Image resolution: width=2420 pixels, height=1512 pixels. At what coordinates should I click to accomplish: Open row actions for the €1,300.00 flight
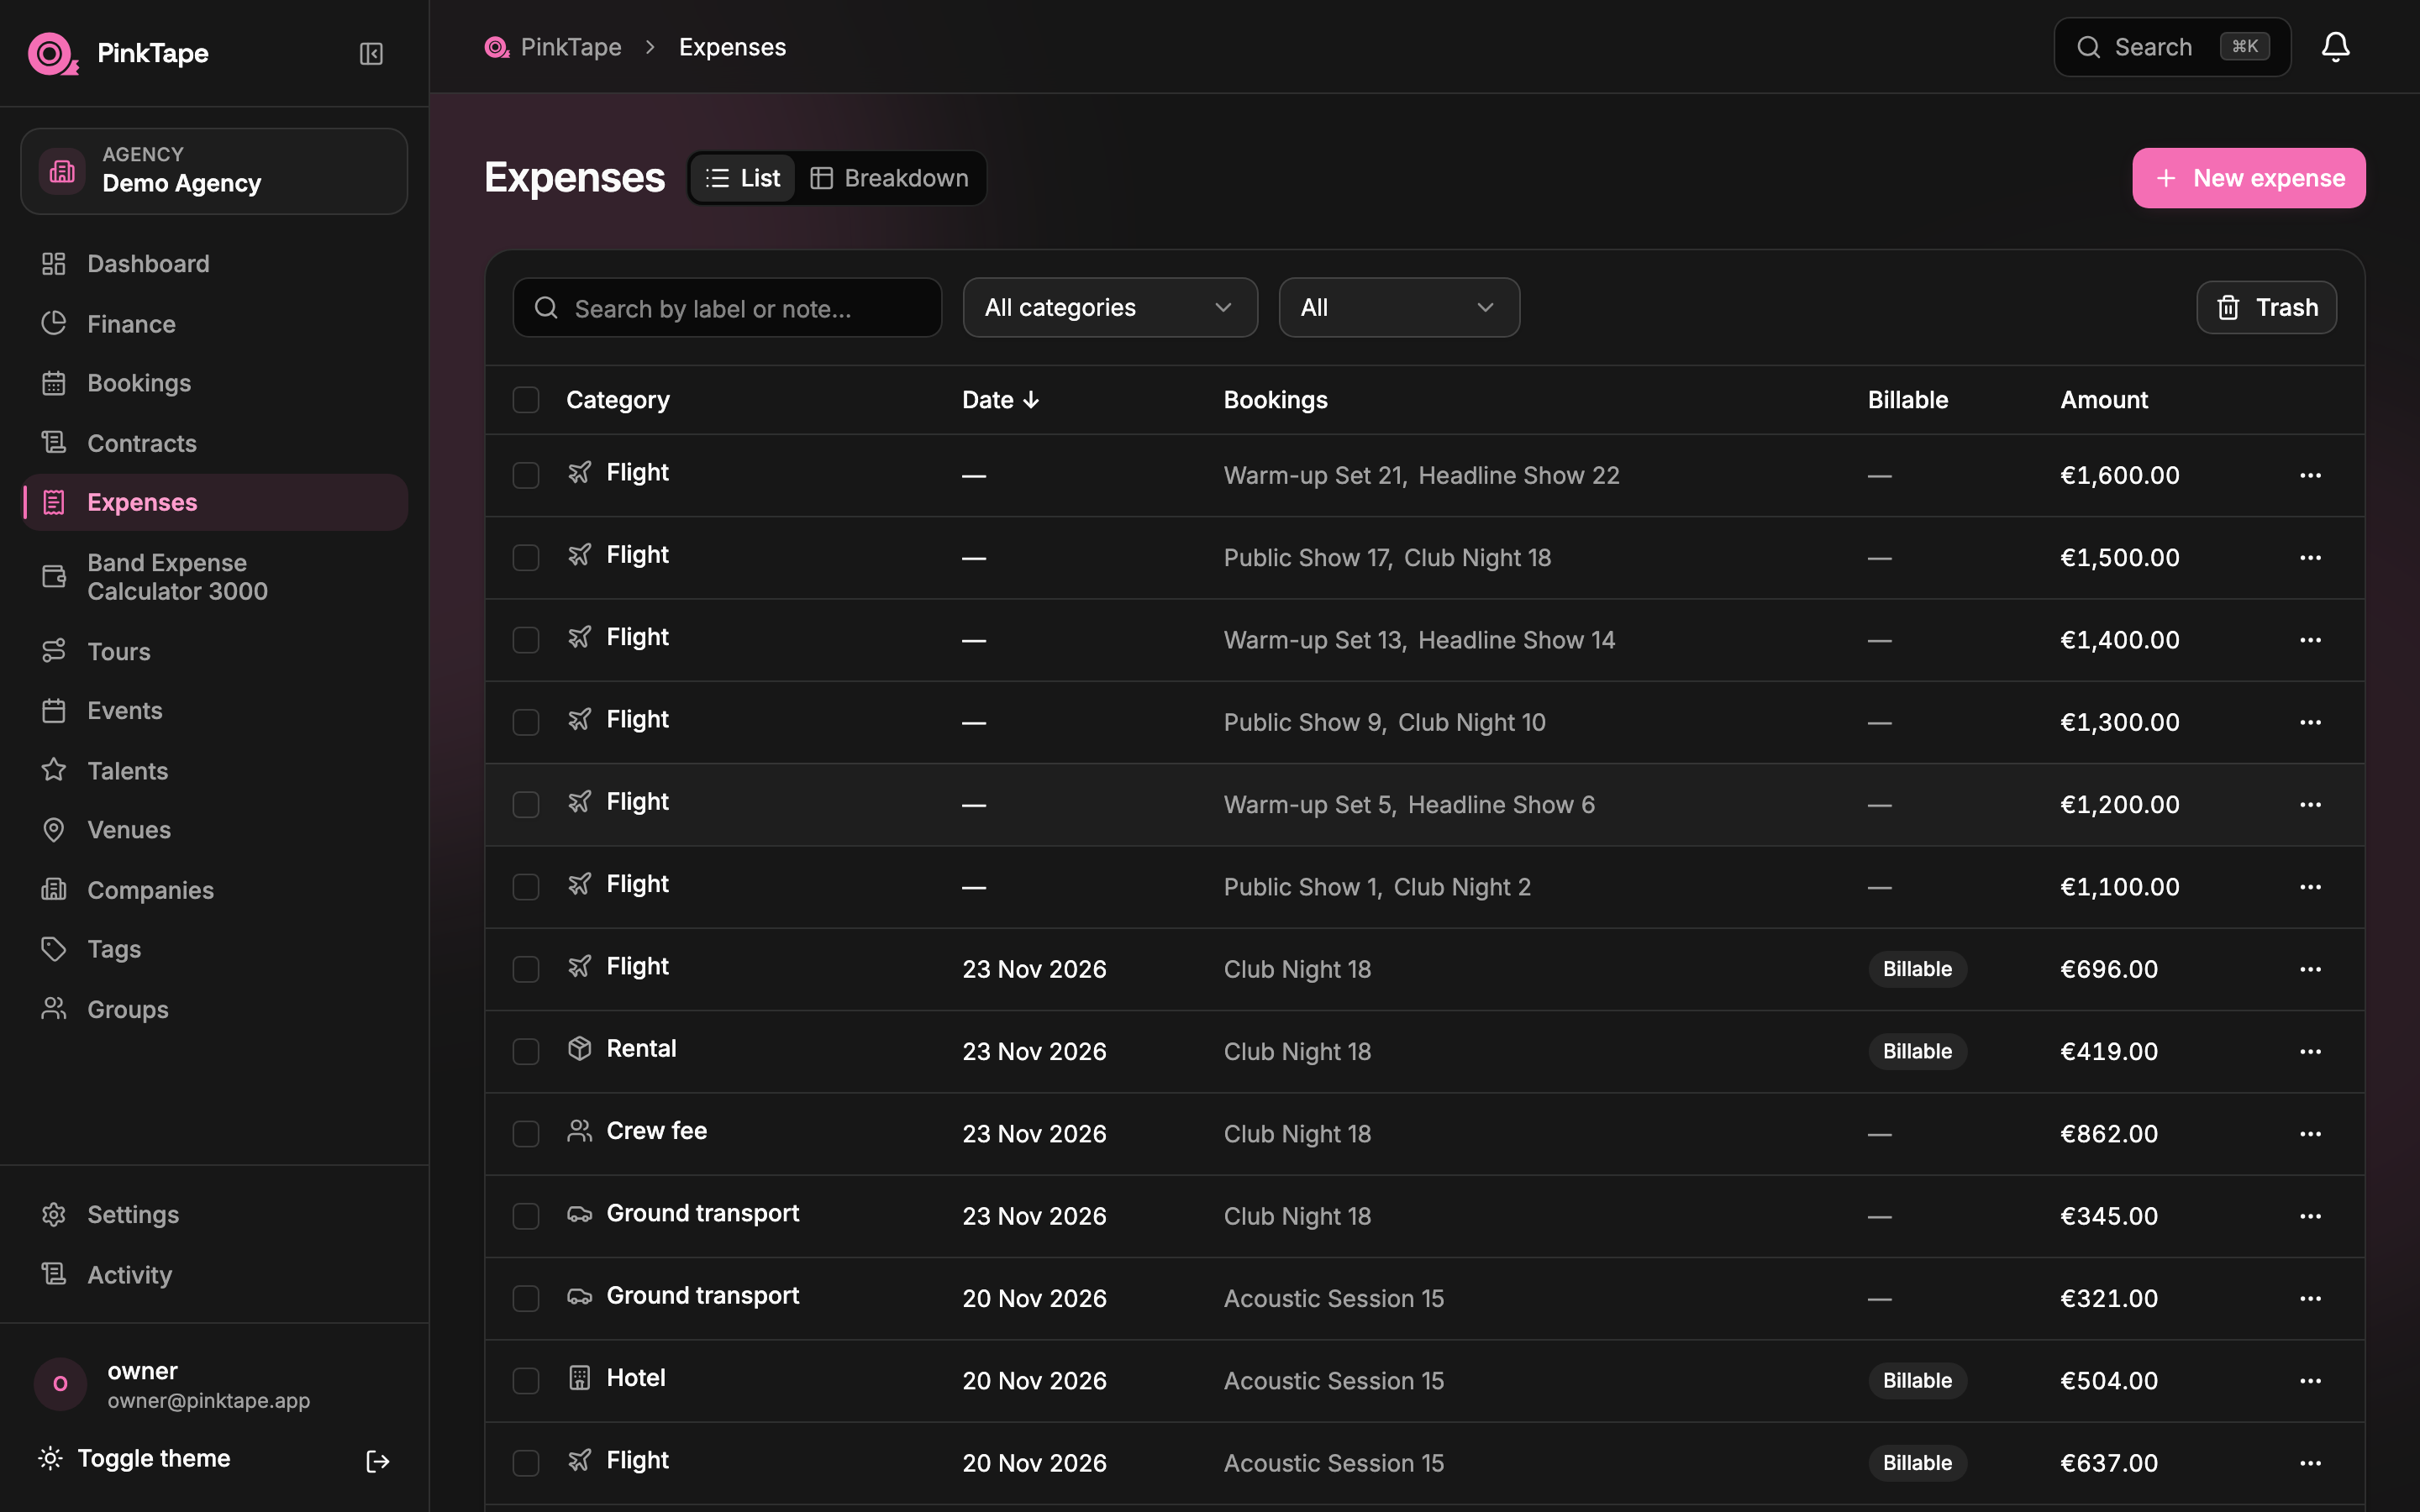click(2310, 722)
